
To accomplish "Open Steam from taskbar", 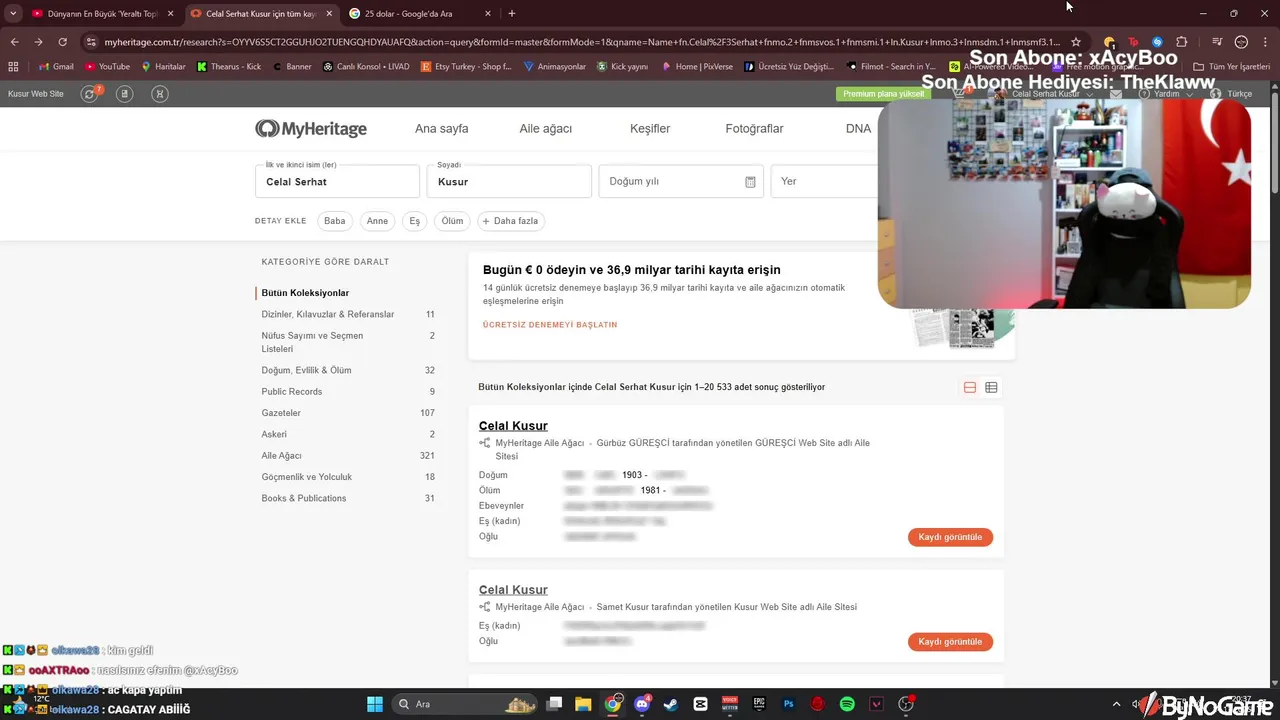I will (x=671, y=704).
